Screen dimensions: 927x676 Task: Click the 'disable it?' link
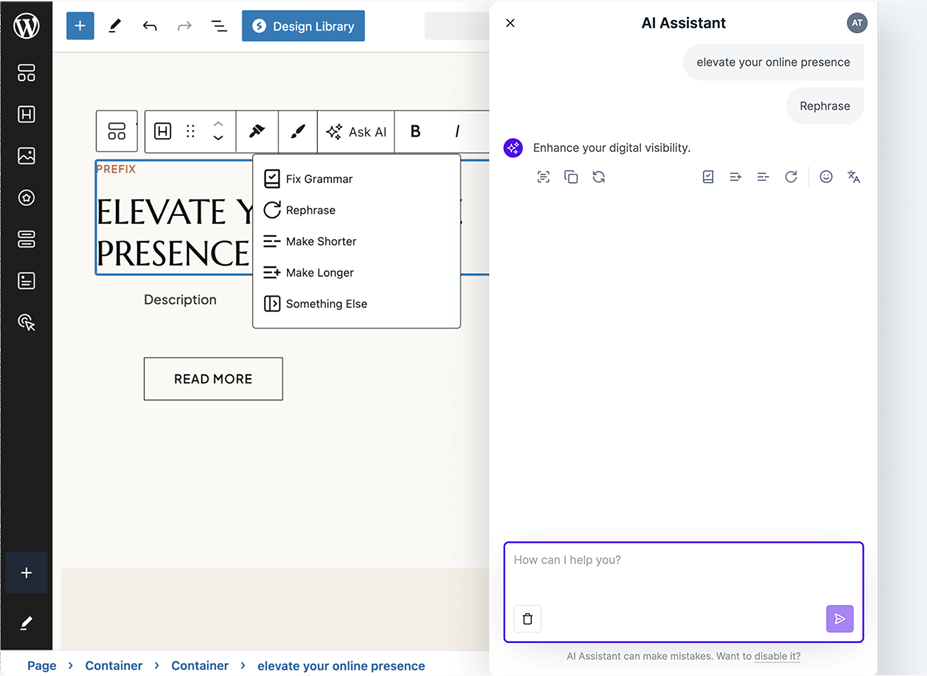[777, 656]
